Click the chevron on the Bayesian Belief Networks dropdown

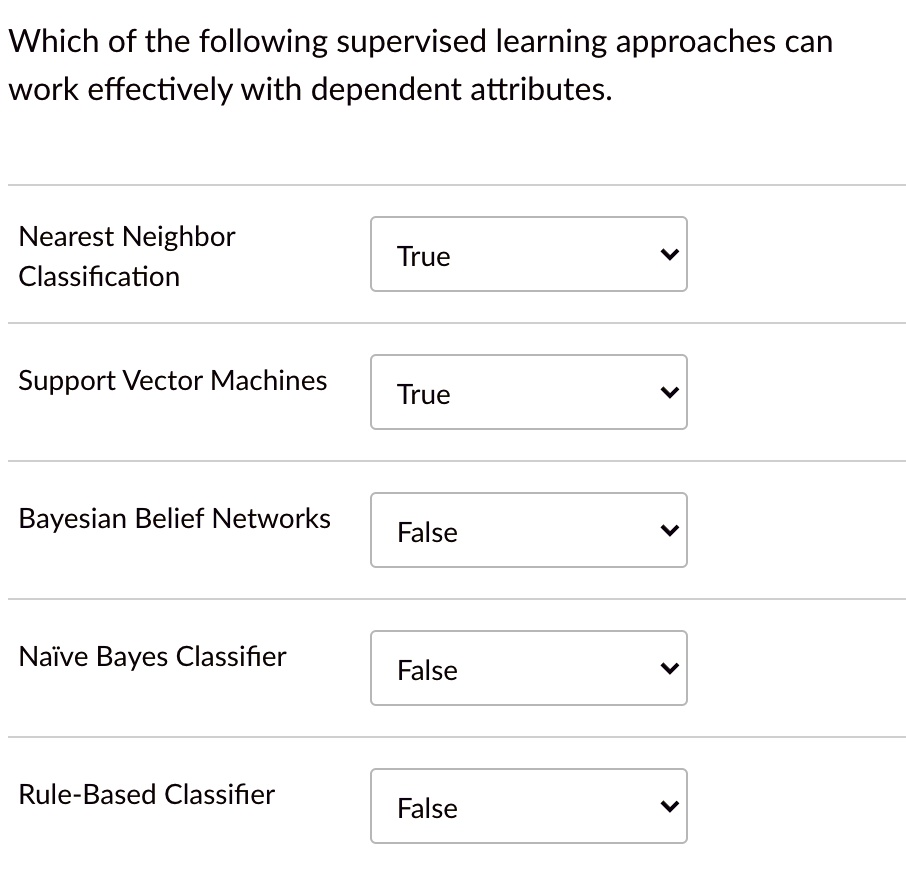pos(669,531)
